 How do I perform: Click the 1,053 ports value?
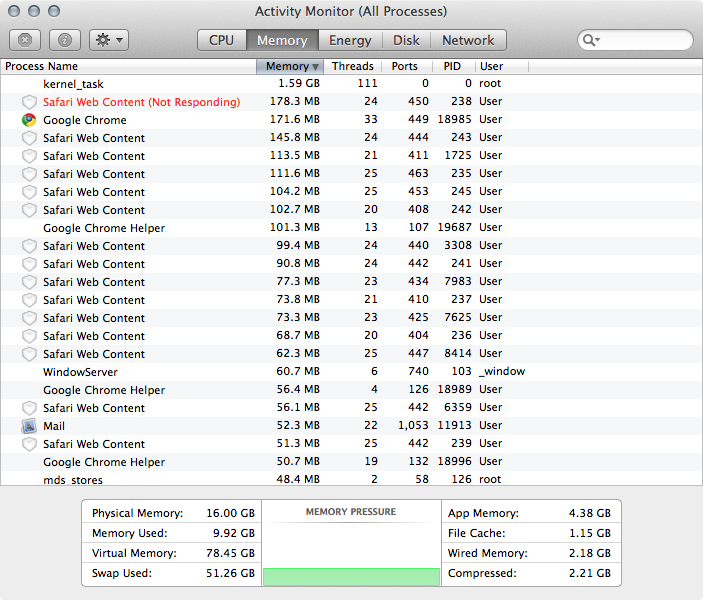pyautogui.click(x=413, y=425)
